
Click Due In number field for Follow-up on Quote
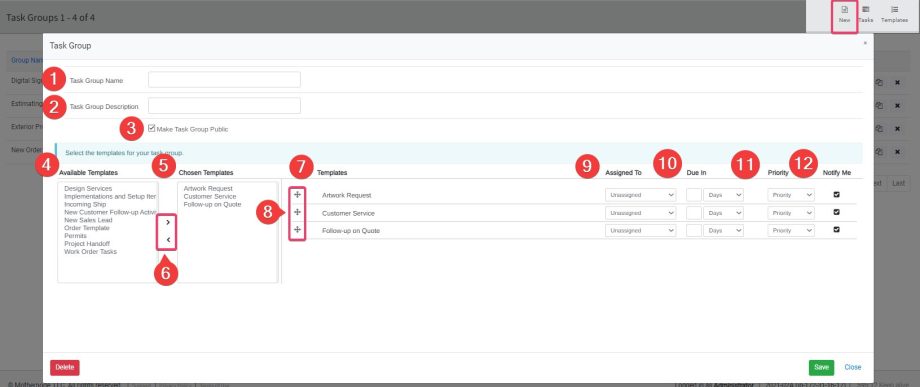694,230
